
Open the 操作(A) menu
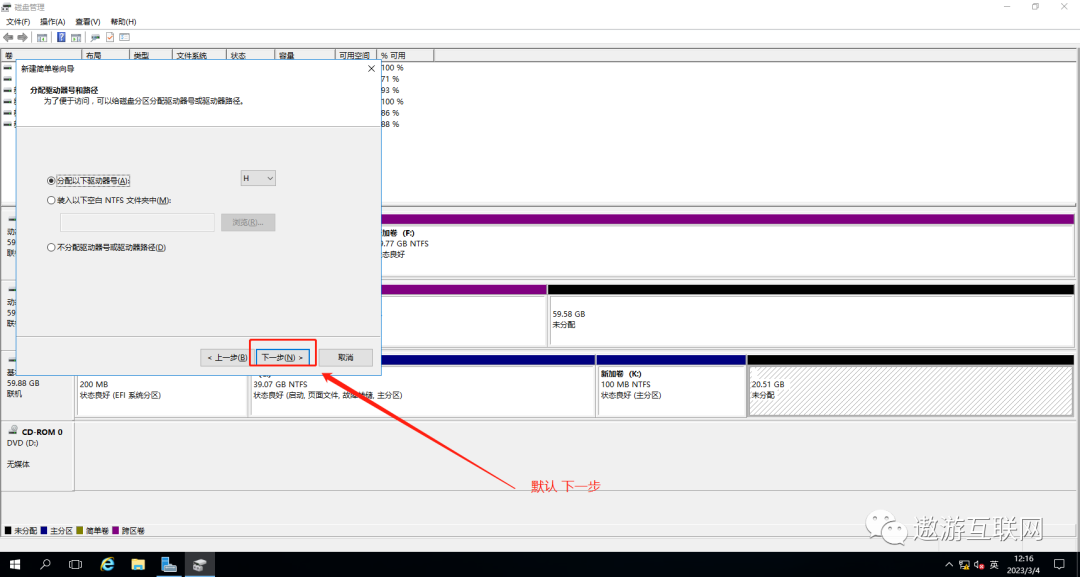52,22
